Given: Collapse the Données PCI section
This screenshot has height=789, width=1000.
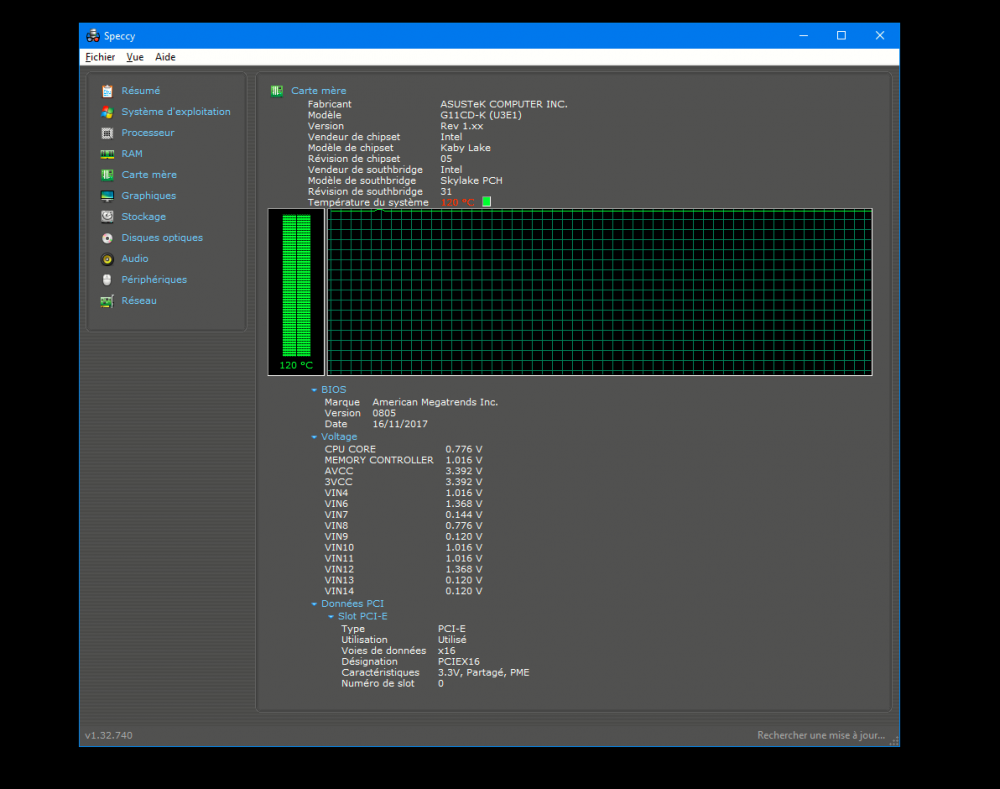Looking at the screenshot, I should click(314, 604).
